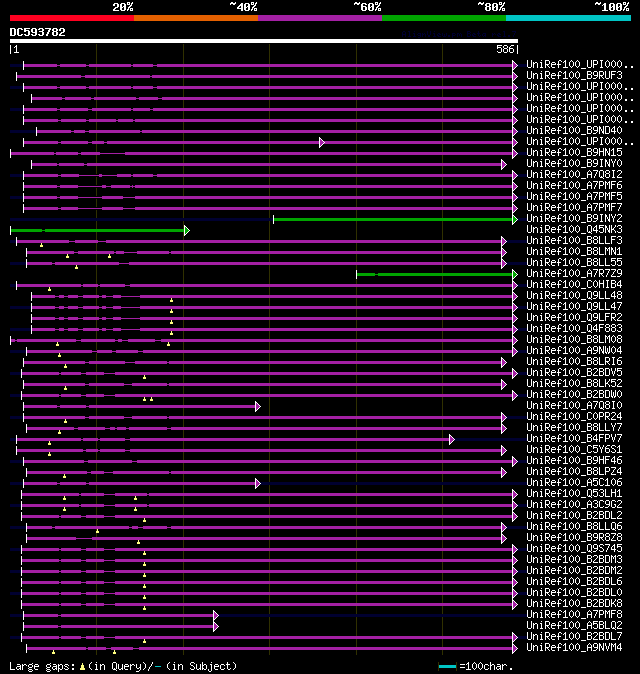Click the green arrowhead ending the B9INY2 alignment
This screenshot has width=640, height=674.
coord(515,220)
